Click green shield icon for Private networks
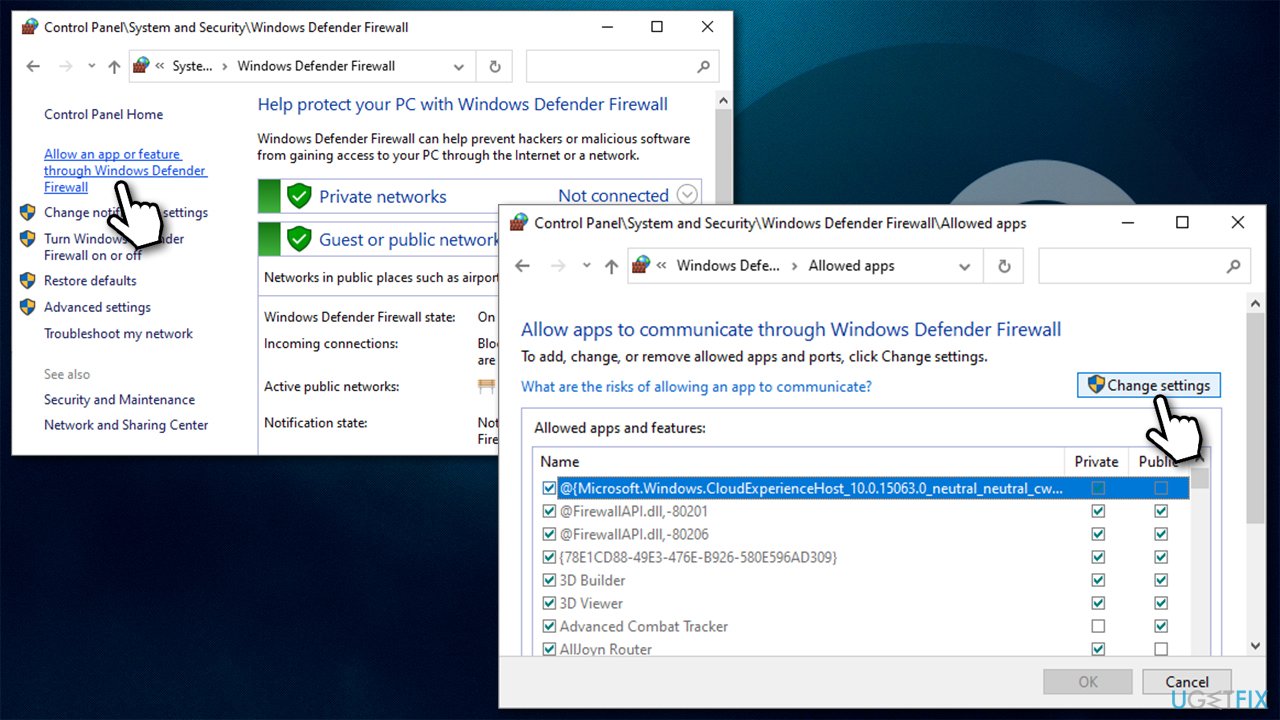The width and height of the screenshot is (1280, 720). point(299,196)
